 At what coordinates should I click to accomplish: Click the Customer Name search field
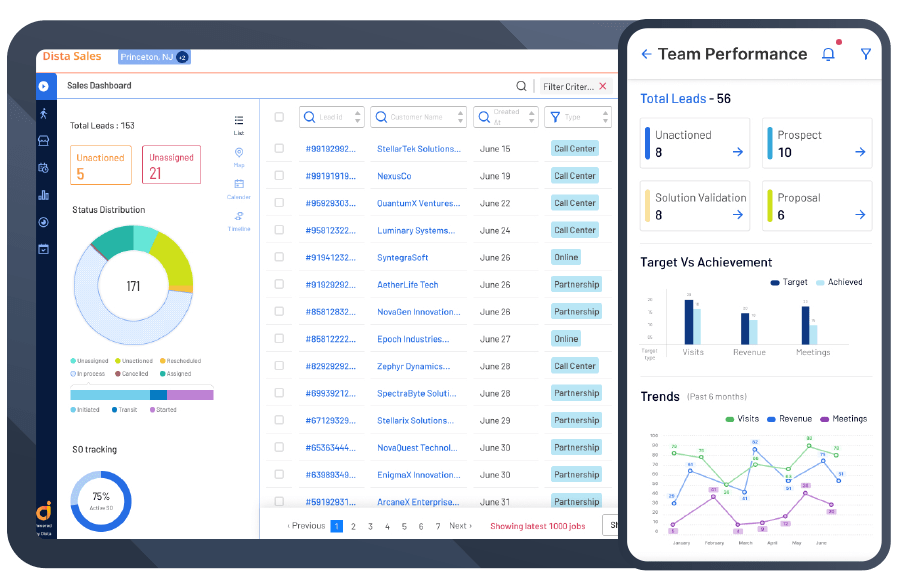[x=418, y=117]
